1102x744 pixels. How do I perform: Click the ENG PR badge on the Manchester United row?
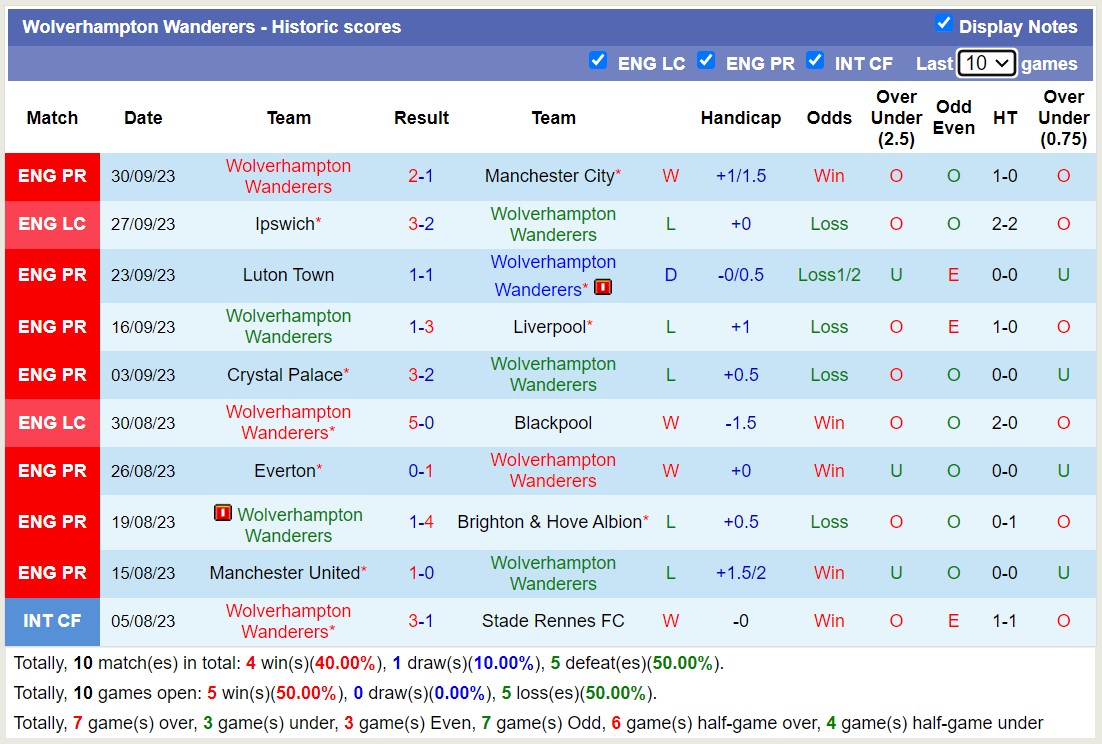52,573
